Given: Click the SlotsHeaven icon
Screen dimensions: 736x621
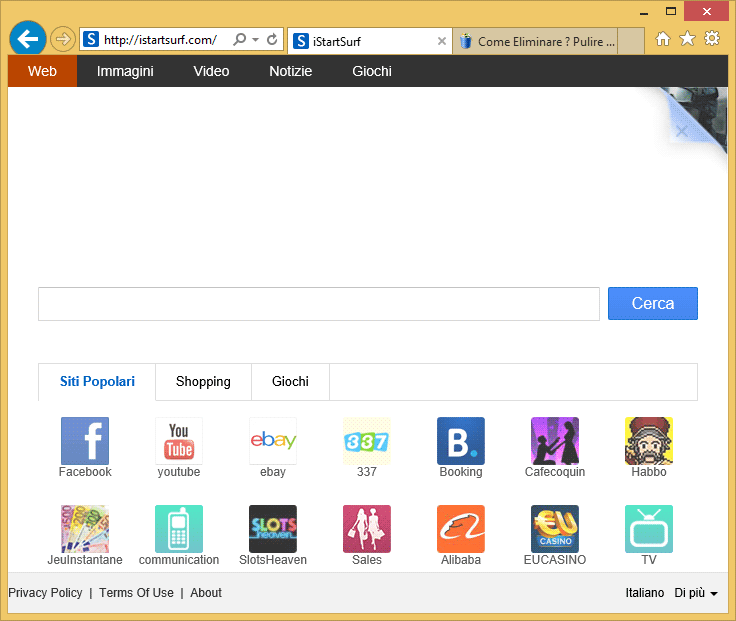Looking at the screenshot, I should point(273,529).
